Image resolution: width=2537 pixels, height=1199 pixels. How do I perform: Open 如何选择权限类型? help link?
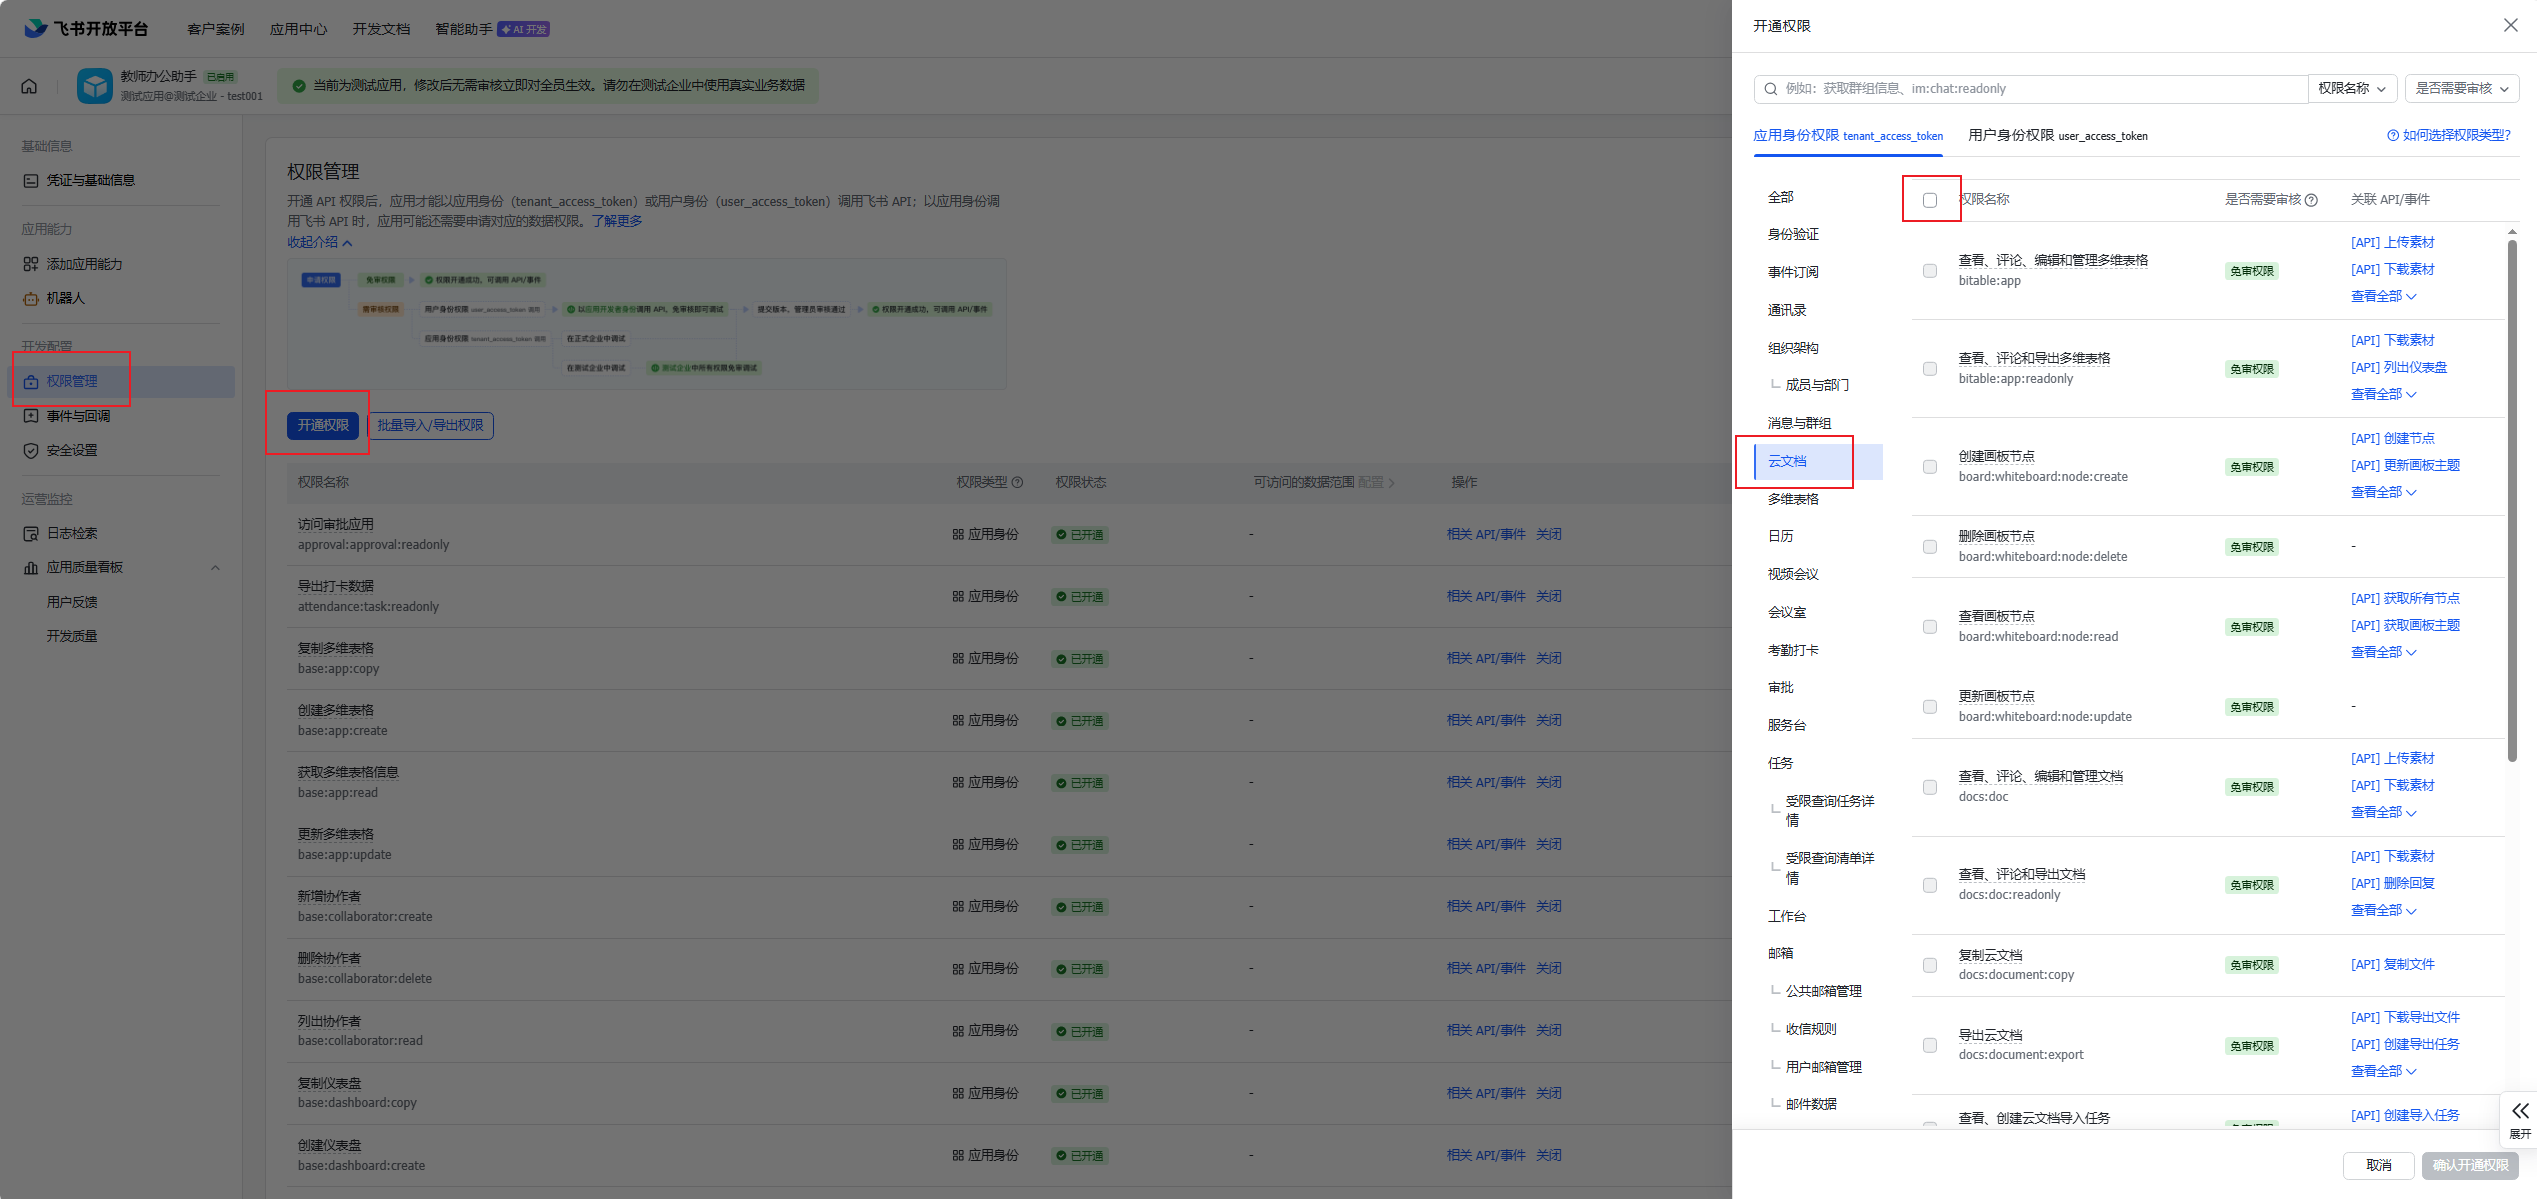click(x=2448, y=135)
